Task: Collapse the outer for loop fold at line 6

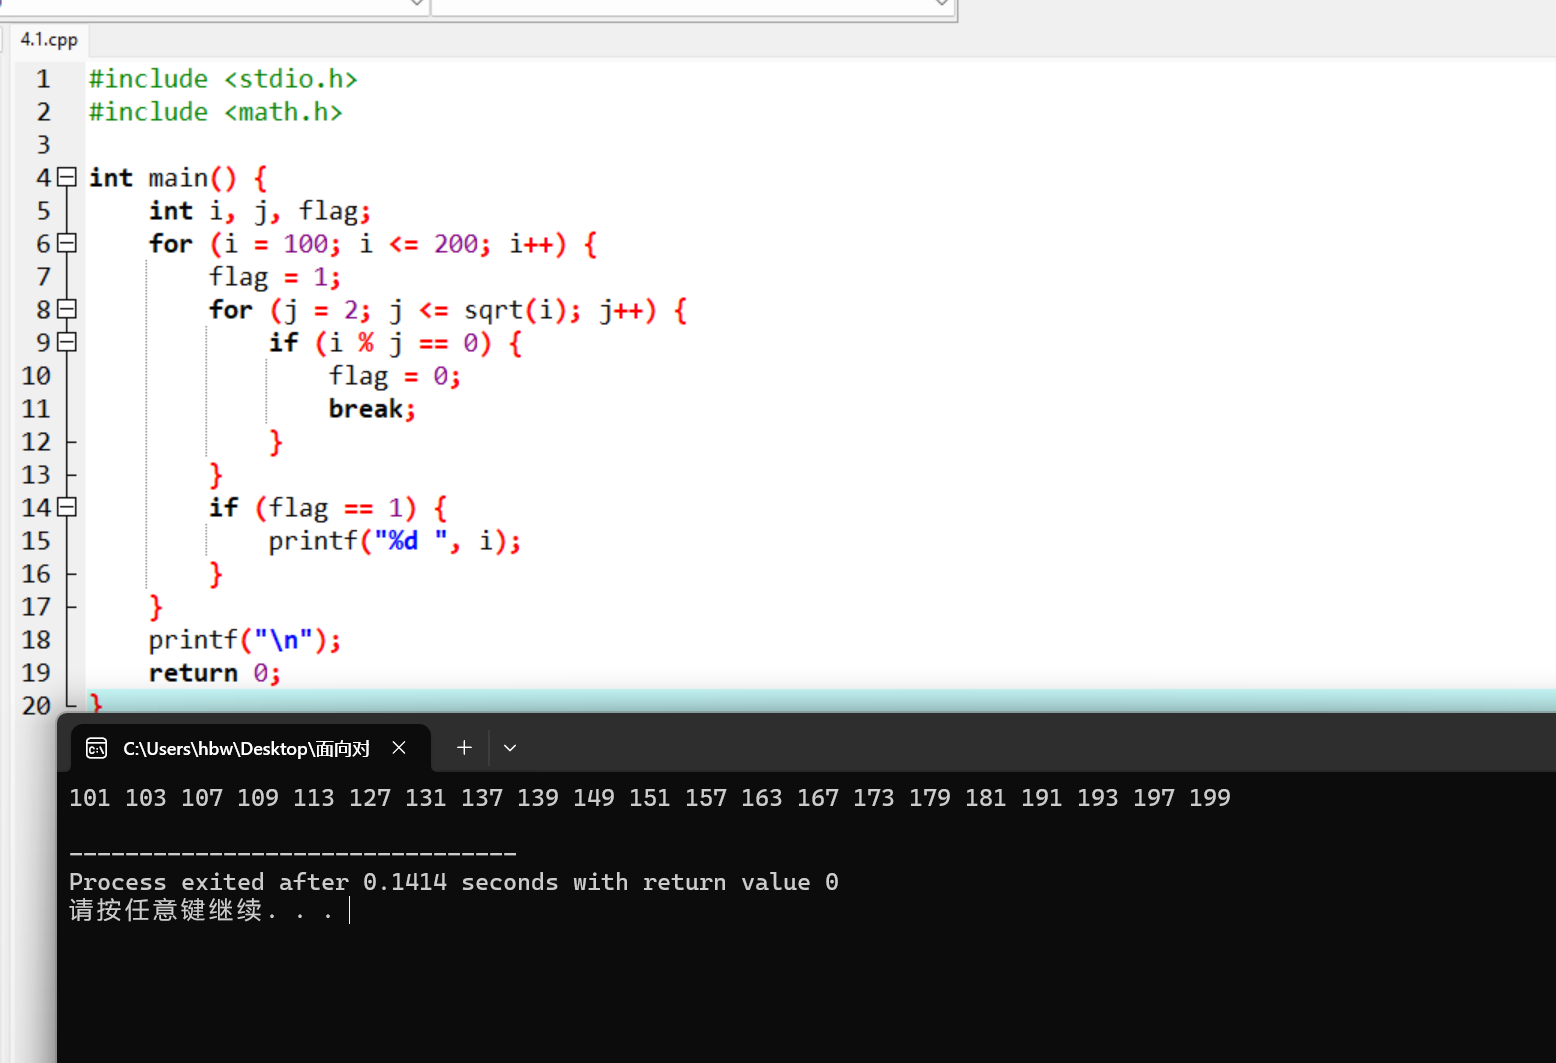Action: point(67,243)
